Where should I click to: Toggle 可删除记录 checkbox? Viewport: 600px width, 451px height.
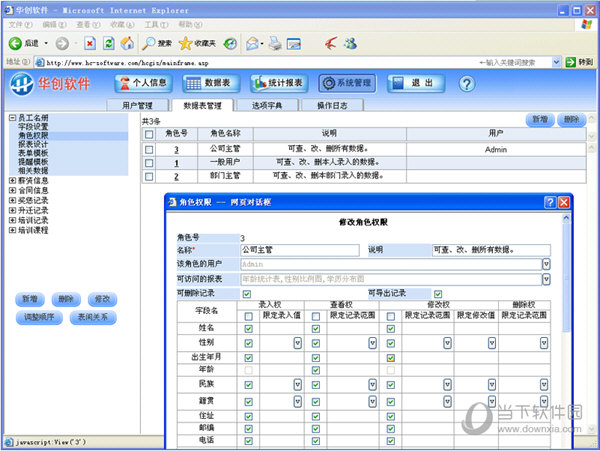247,294
